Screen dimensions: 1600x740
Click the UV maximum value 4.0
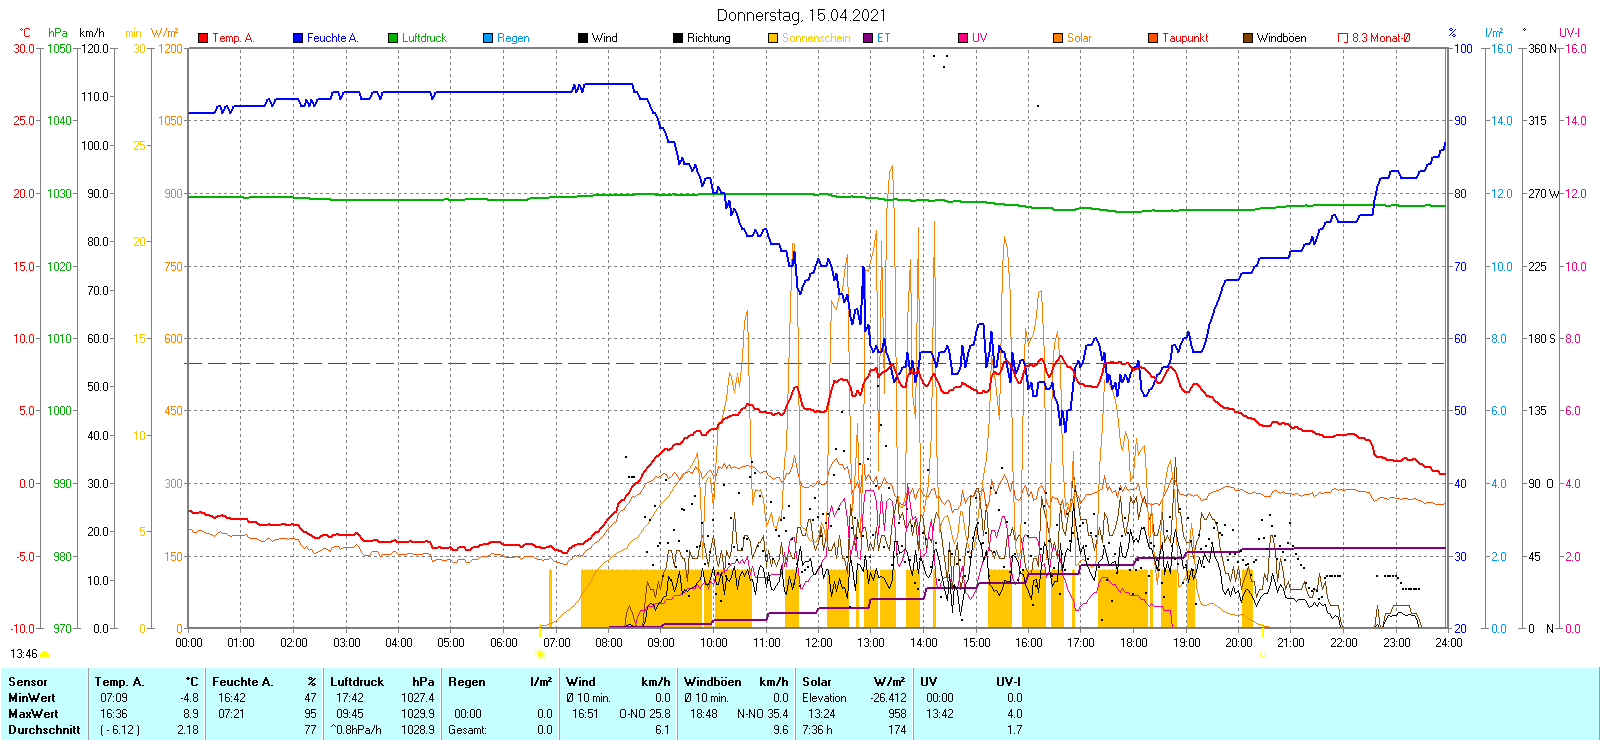click(x=1015, y=714)
